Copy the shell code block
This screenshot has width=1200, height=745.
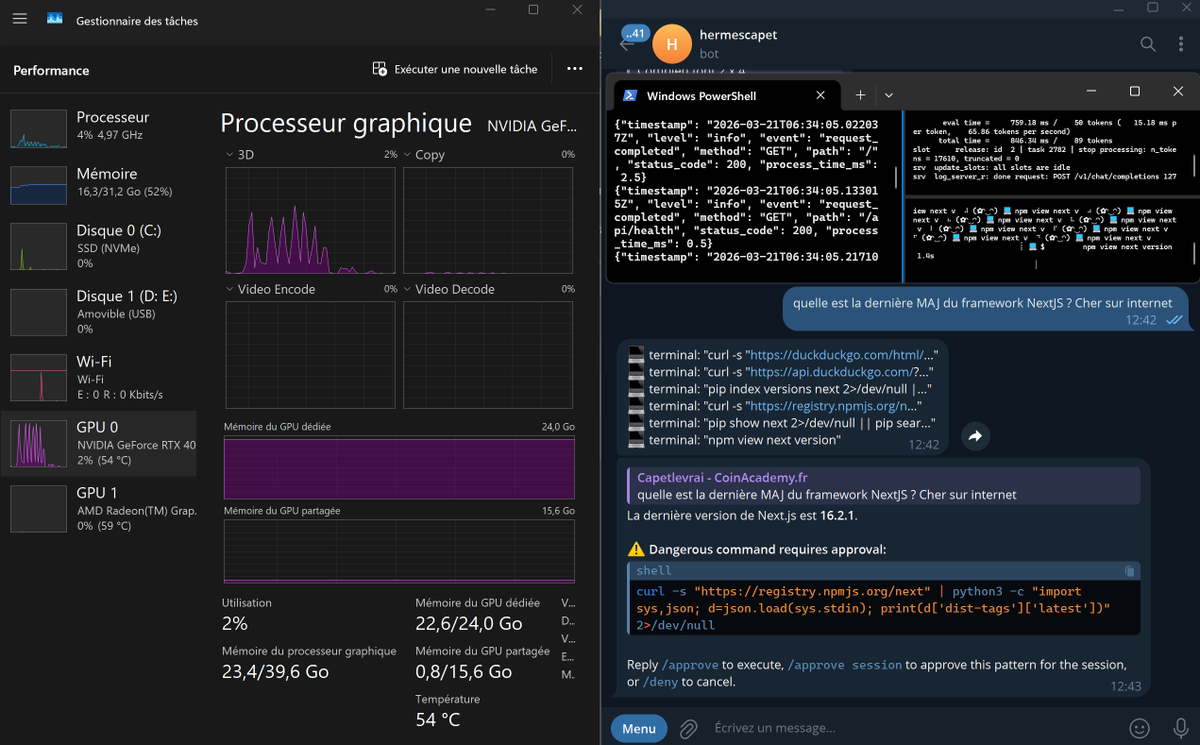(1129, 571)
